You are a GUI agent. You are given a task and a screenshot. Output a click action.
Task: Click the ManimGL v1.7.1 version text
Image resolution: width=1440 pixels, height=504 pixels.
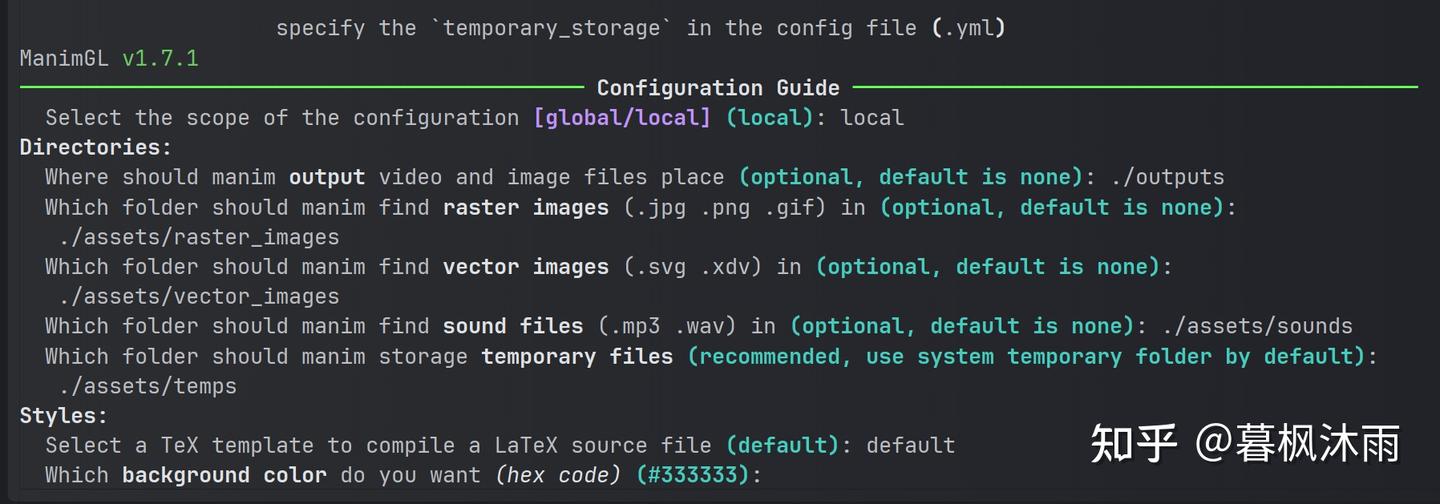click(109, 58)
